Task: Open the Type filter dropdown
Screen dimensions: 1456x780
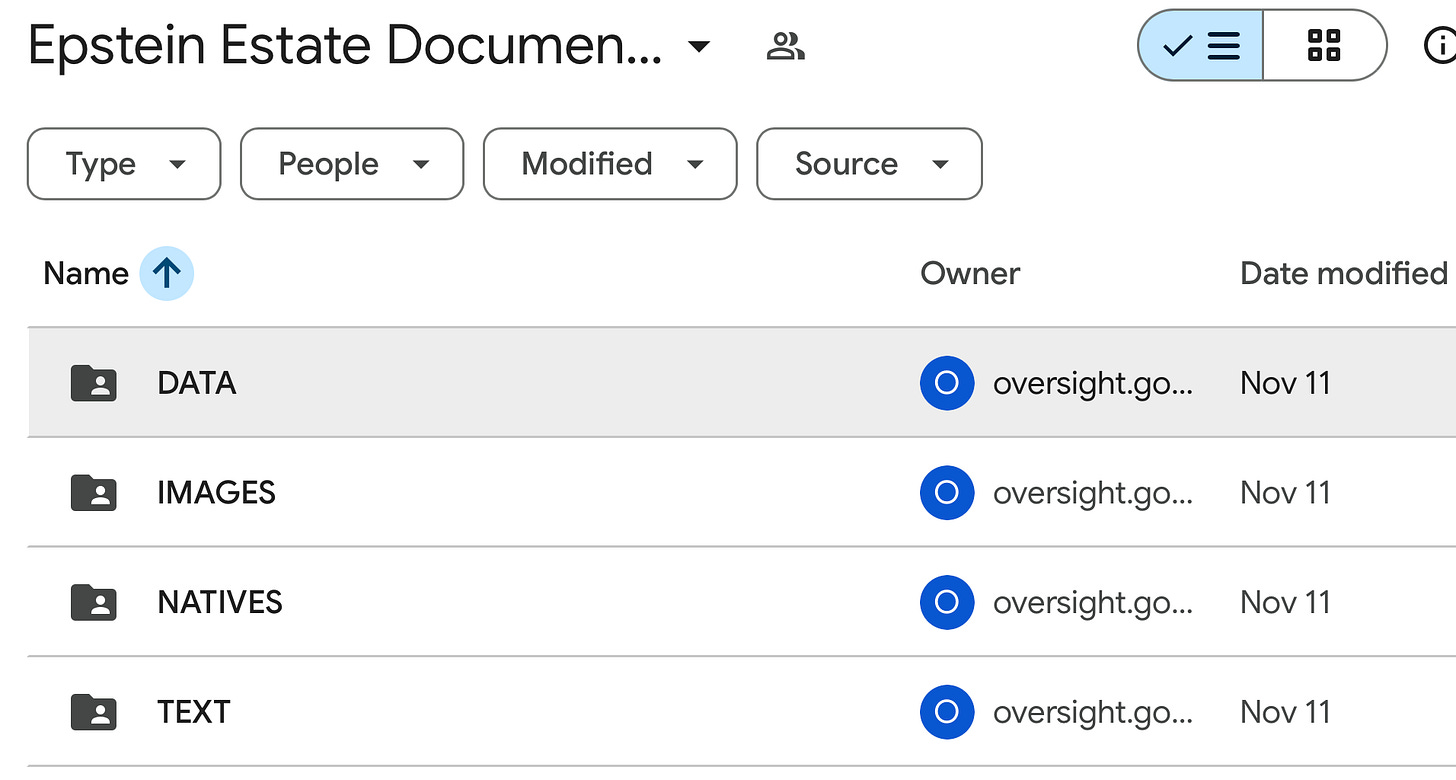Action: click(x=124, y=164)
